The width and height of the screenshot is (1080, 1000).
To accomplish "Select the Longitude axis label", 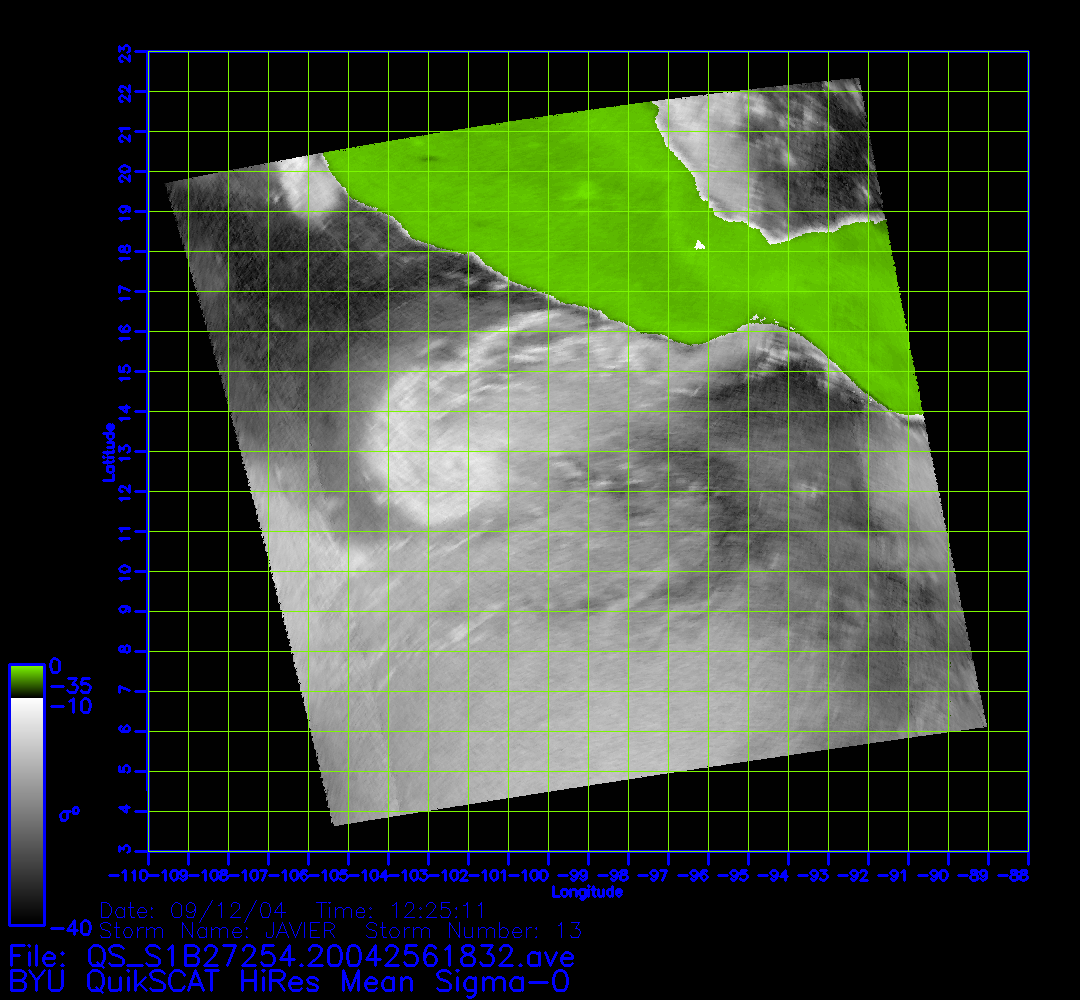I will click(x=588, y=892).
